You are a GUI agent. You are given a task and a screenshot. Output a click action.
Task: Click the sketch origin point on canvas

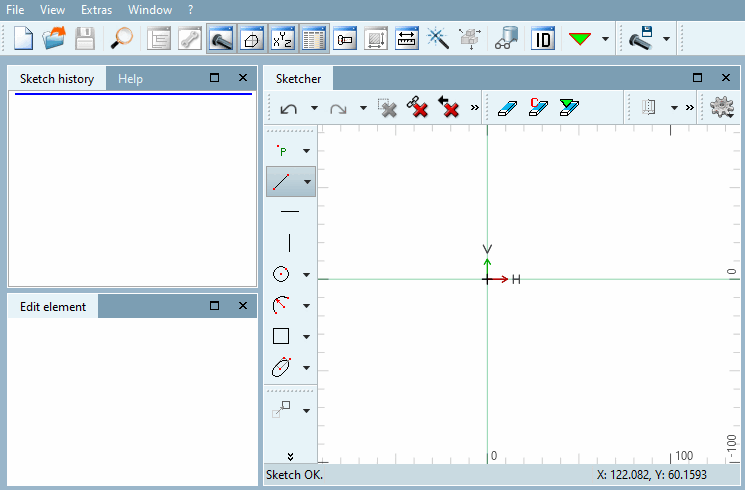[x=487, y=279]
